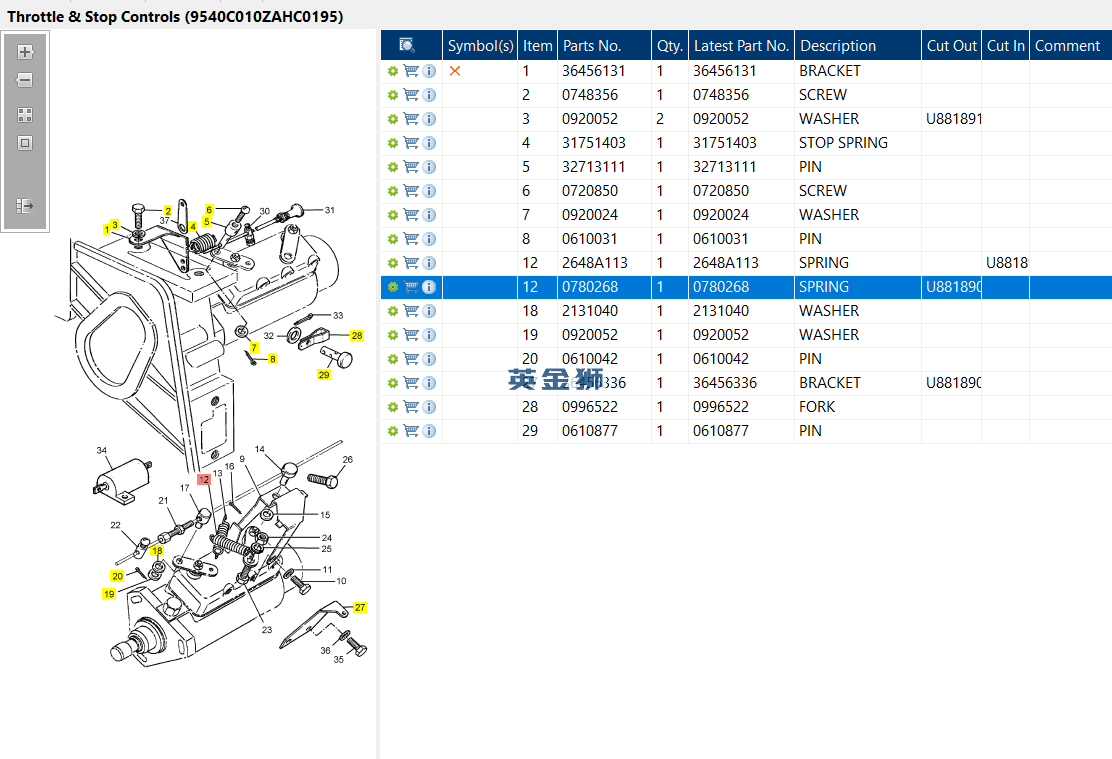Click green gear icon for SCREW 0748356
This screenshot has width=1112, height=759.
coord(392,95)
